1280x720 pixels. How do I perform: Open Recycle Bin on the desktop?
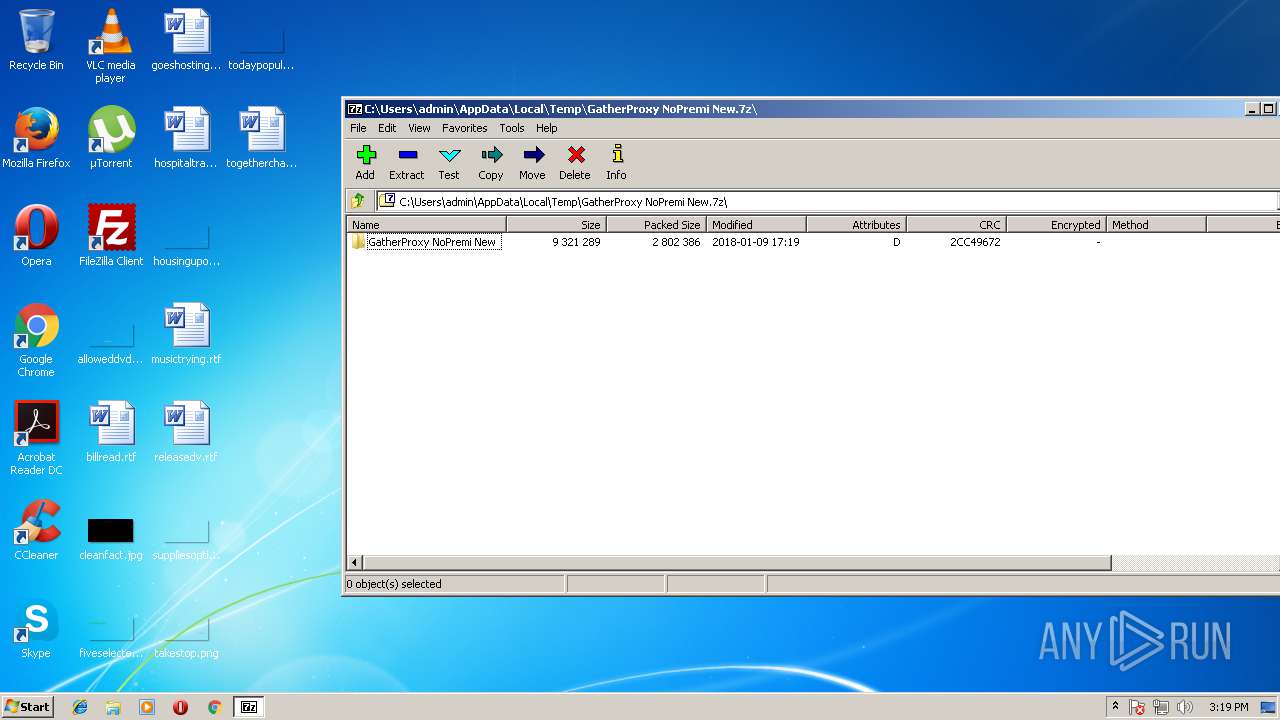(x=36, y=40)
